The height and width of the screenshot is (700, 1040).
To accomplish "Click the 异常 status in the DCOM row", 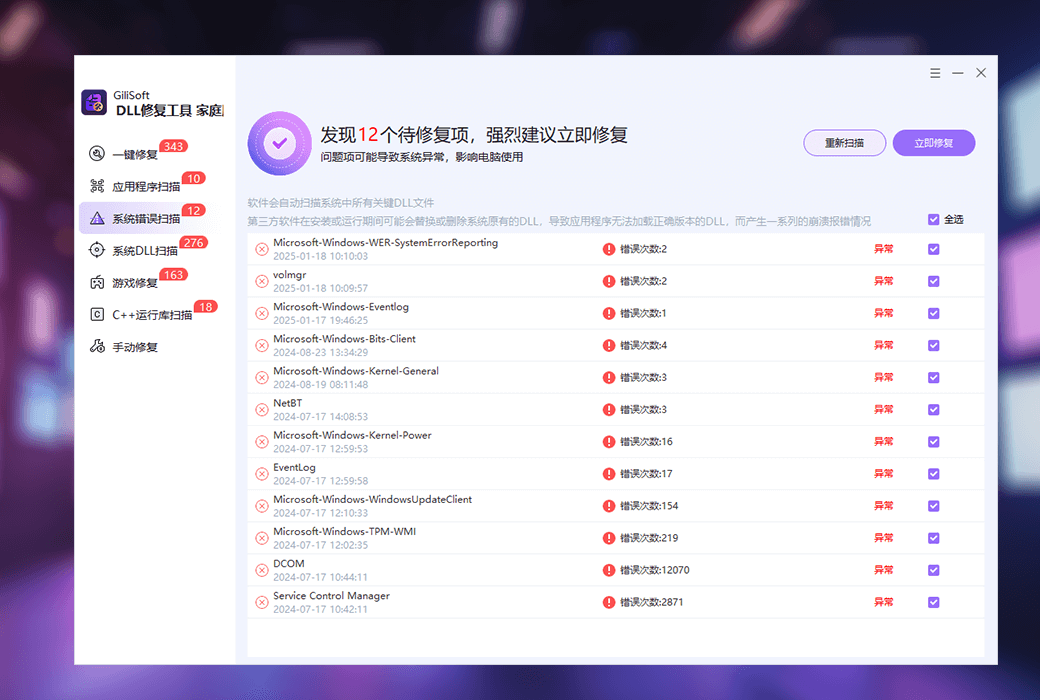I will [883, 570].
